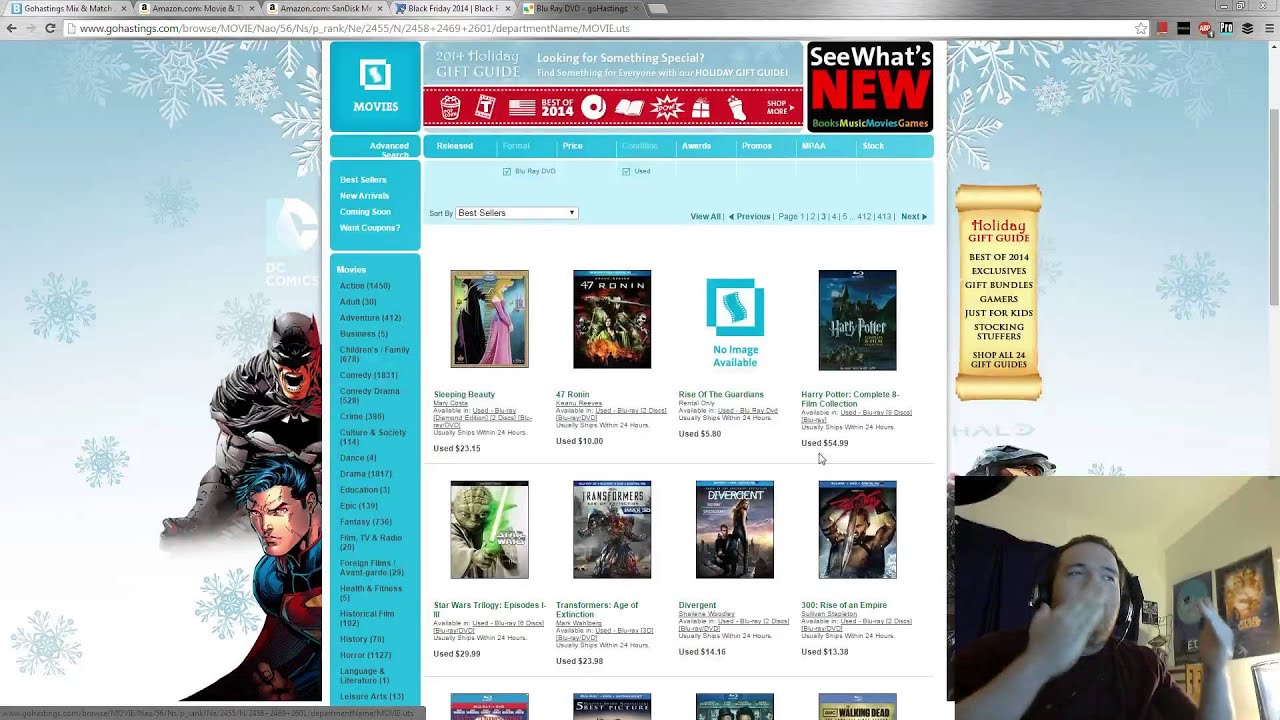1280x720 pixels.
Task: Open the Sort By Best Sellers dropdown
Action: [x=516, y=213]
